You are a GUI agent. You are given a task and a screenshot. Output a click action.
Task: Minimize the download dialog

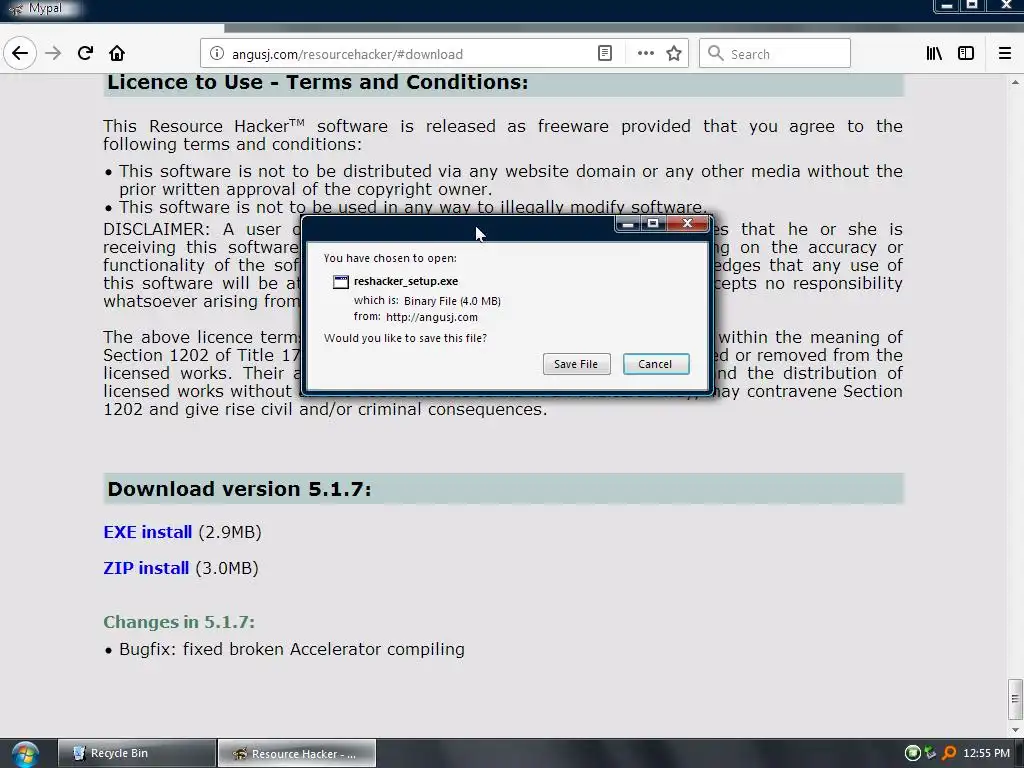(628, 223)
